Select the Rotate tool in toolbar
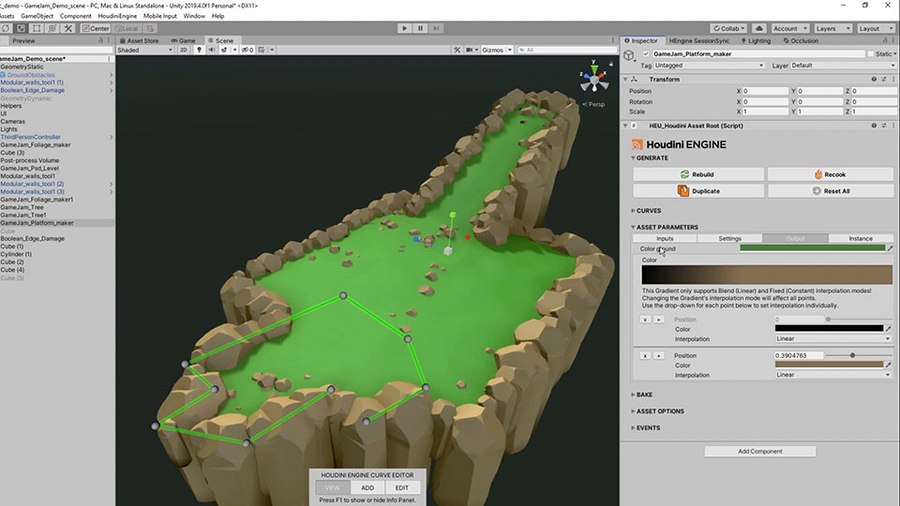The height and width of the screenshot is (506, 900). (5, 28)
